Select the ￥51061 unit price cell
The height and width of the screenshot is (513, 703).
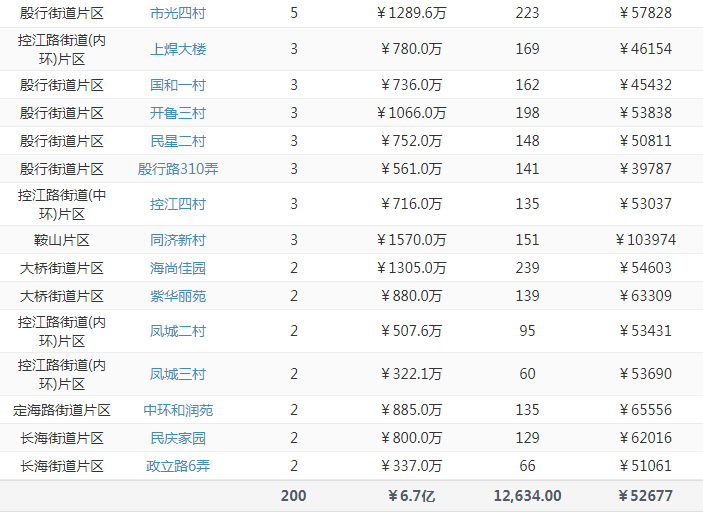646,466
